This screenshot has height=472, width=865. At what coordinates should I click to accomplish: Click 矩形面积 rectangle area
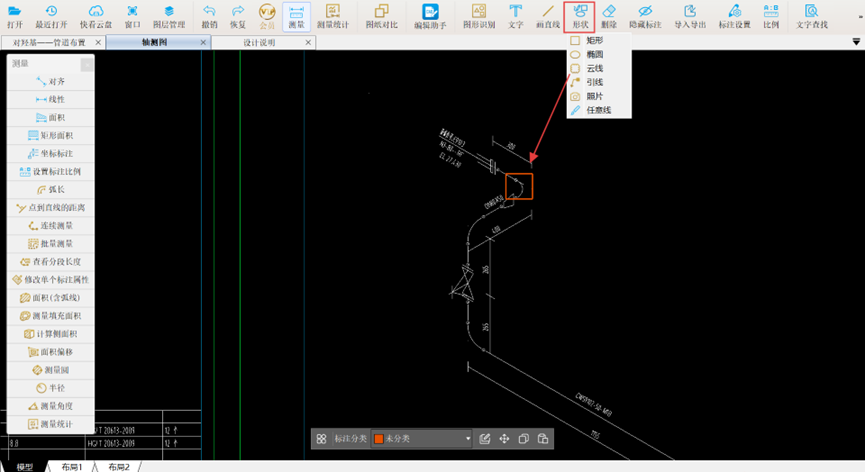pos(51,136)
